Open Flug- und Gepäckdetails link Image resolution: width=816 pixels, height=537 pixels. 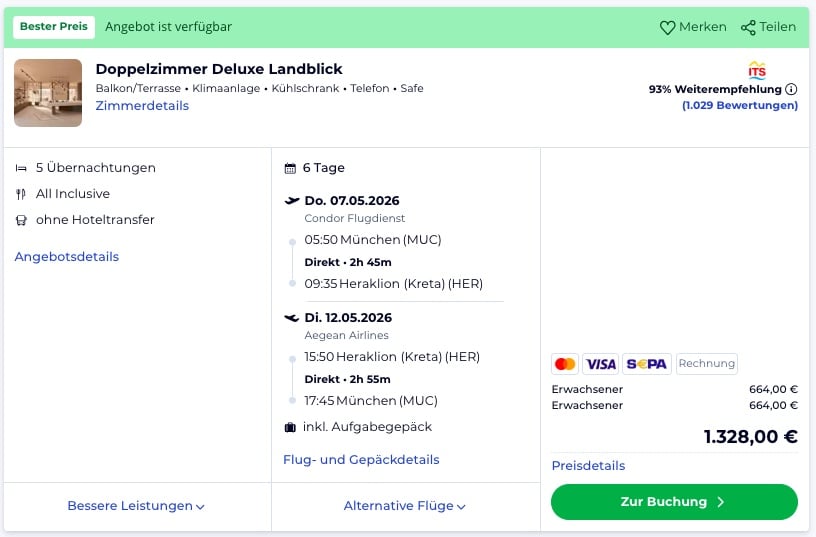[361, 460]
